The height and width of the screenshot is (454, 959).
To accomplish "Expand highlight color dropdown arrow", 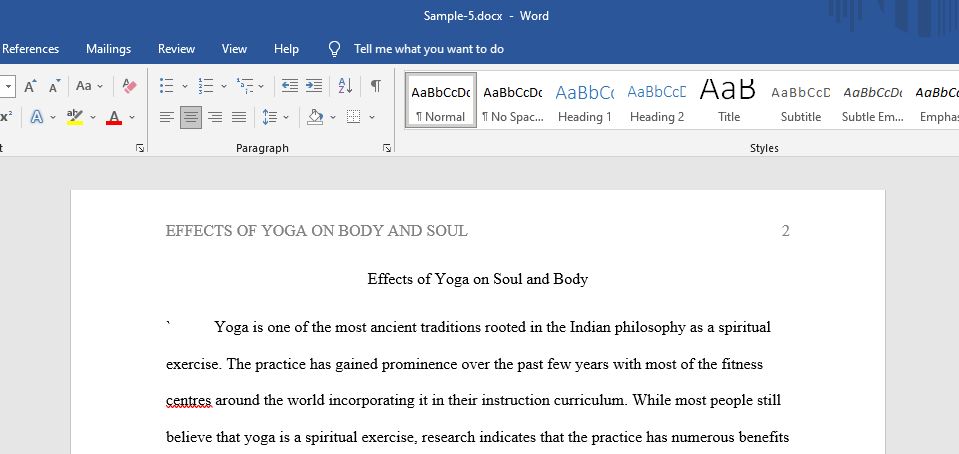I will coord(92,117).
